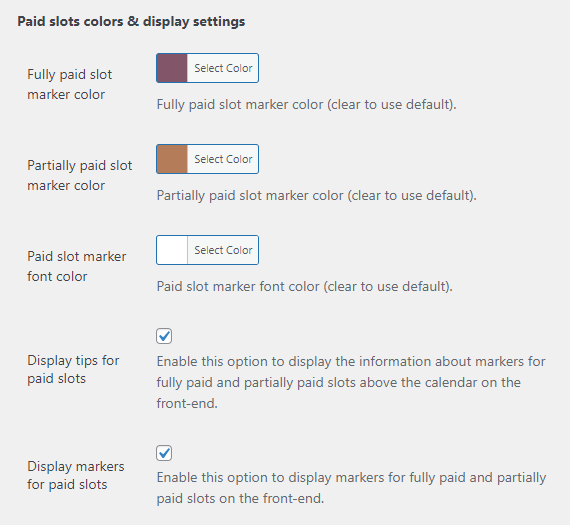Click Select Color for fully paid slot marker
The width and height of the screenshot is (570, 525).
tap(223, 68)
